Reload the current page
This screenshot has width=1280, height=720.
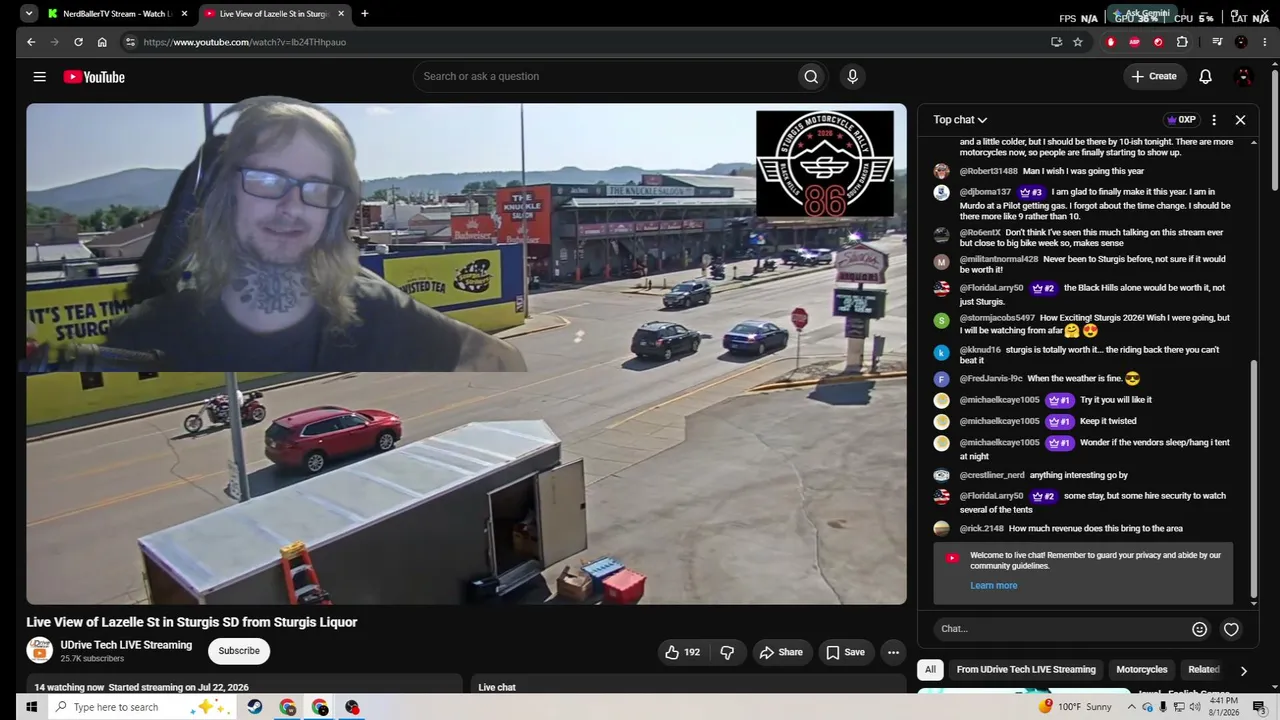[78, 42]
